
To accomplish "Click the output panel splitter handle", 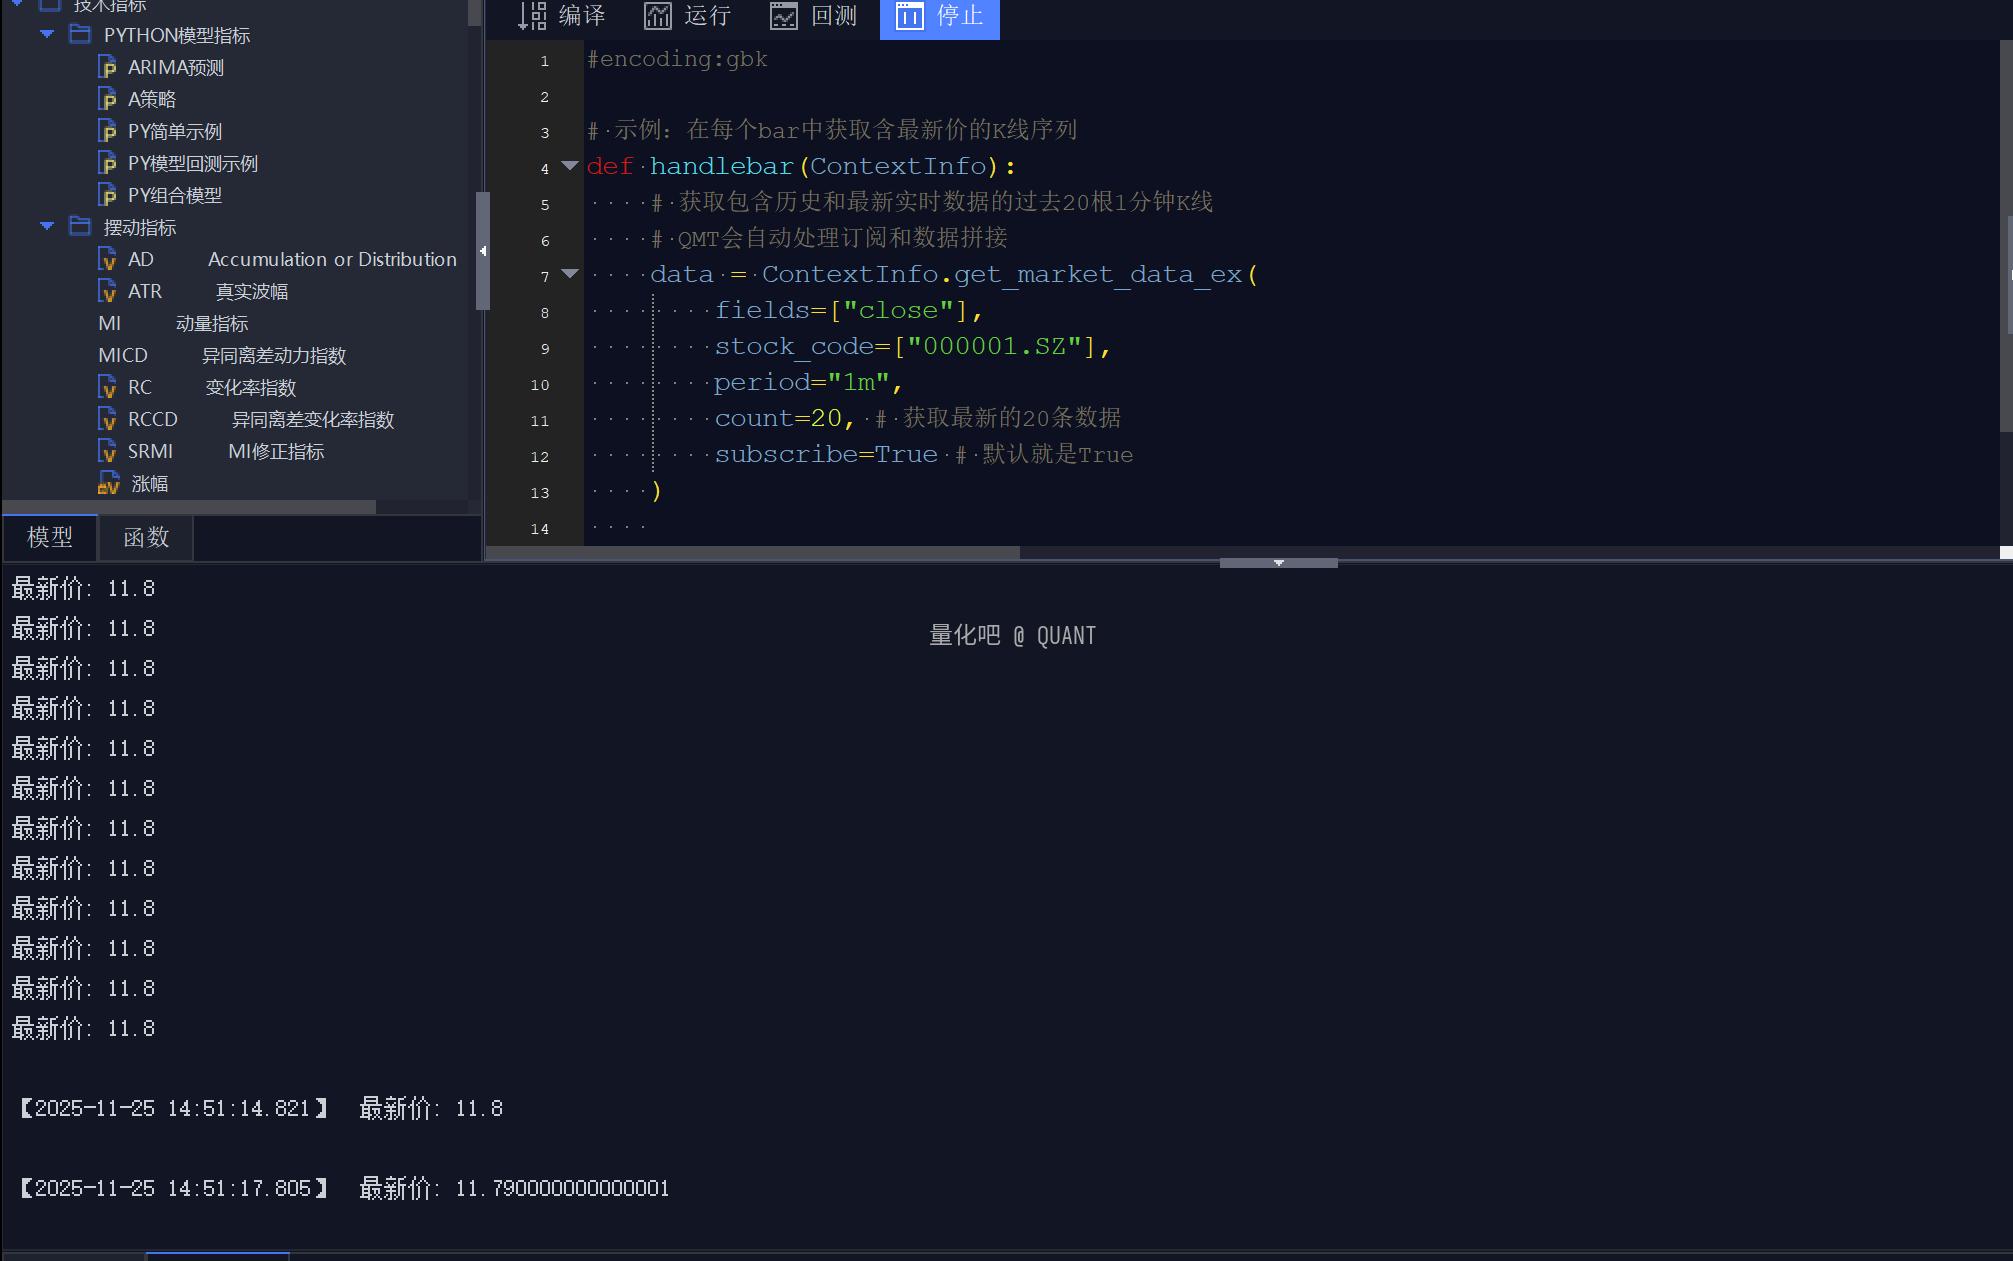I will [x=1278, y=563].
